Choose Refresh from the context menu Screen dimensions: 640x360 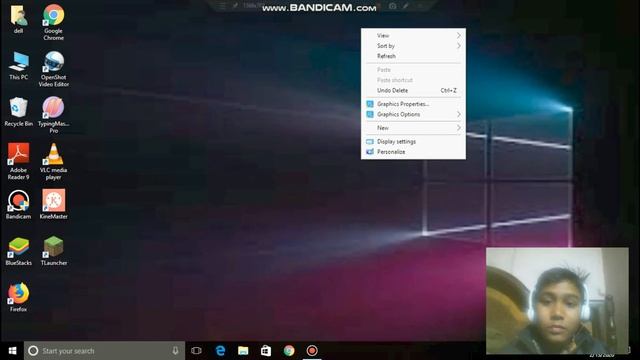point(413,56)
